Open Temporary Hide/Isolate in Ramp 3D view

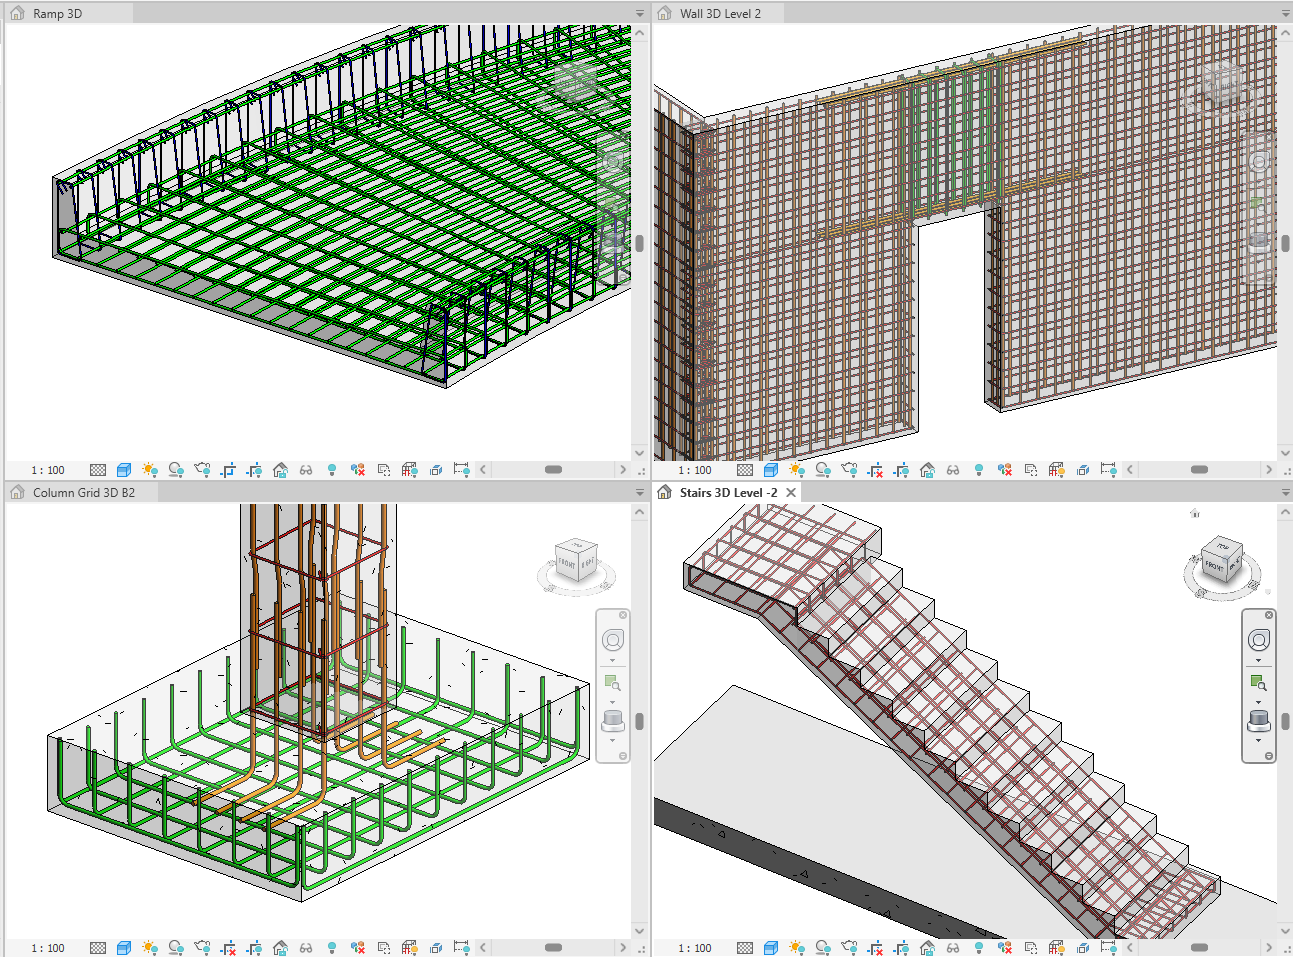(x=306, y=470)
